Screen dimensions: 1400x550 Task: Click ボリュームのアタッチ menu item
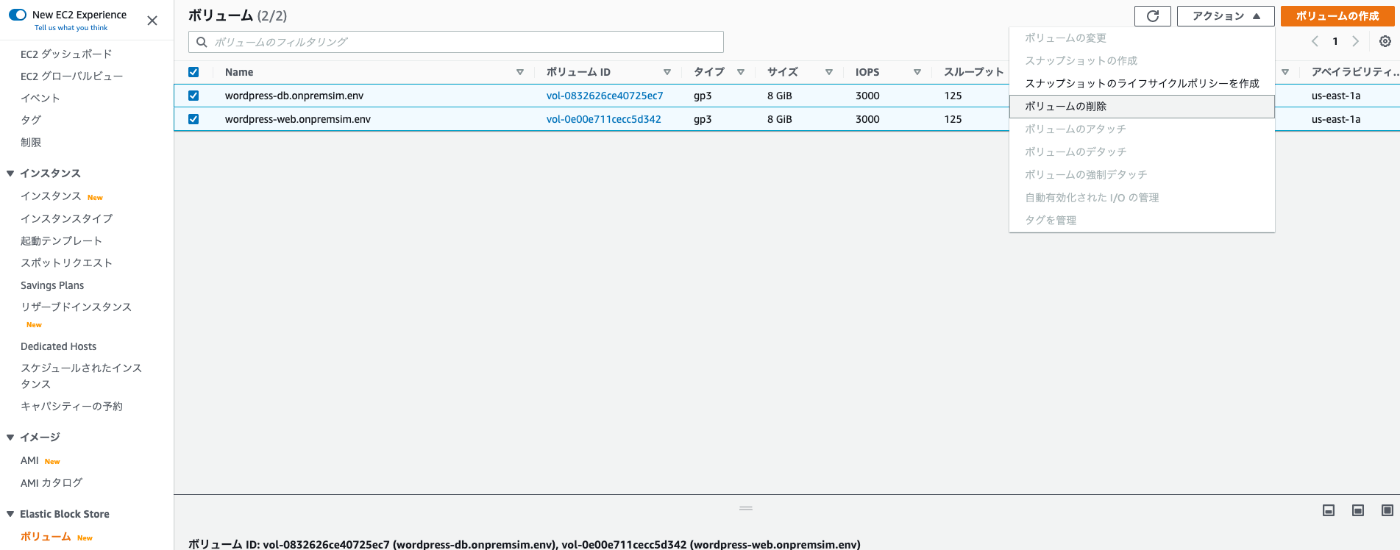(x=1142, y=129)
